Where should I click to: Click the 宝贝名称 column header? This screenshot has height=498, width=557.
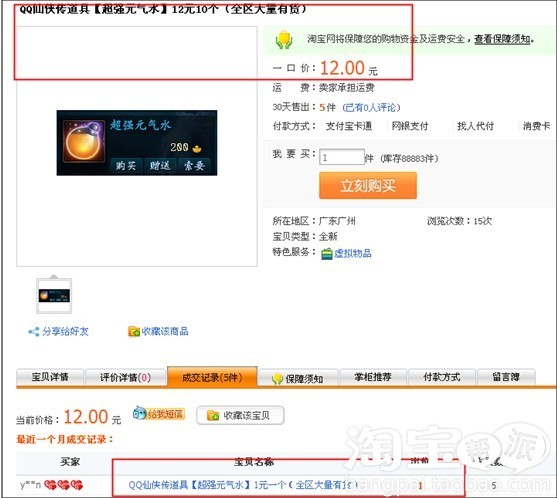point(254,461)
